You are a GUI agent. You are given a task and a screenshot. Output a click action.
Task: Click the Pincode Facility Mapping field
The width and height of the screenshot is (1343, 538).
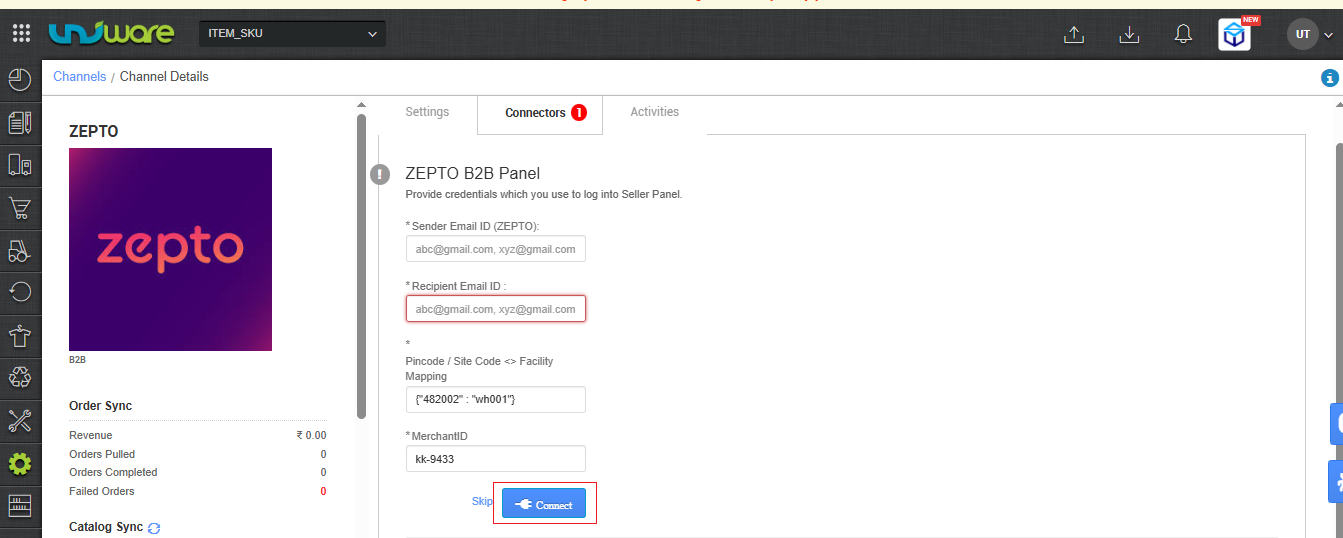(x=495, y=399)
